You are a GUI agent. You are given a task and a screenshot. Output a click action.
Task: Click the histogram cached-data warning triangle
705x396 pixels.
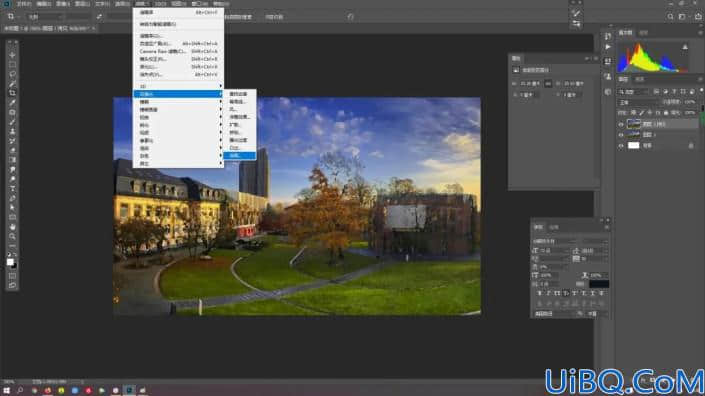(685, 47)
